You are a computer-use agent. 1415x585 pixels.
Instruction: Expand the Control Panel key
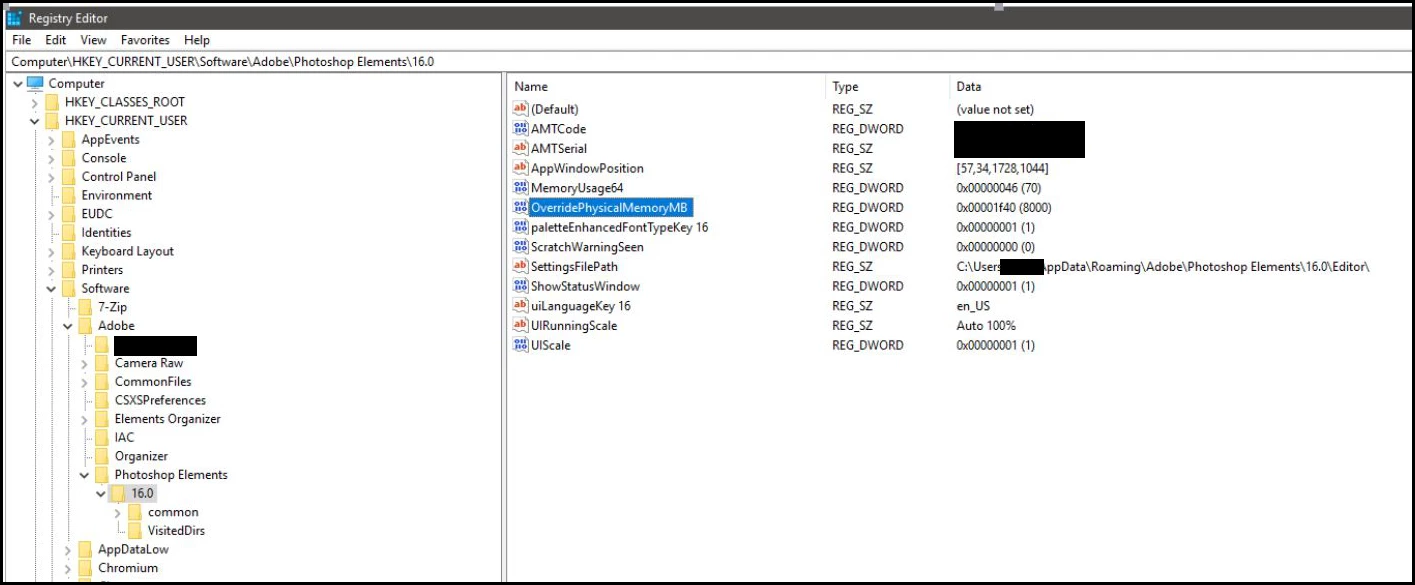pos(51,177)
